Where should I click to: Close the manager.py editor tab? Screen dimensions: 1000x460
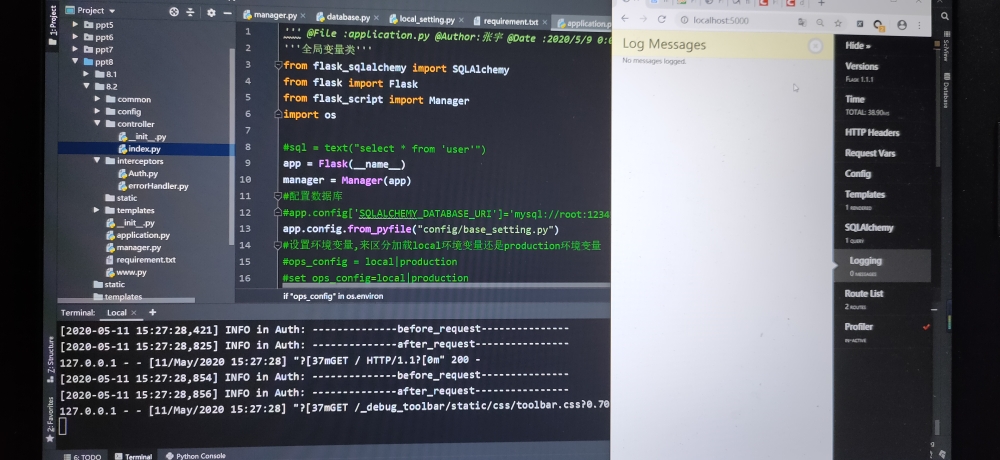click(x=302, y=16)
